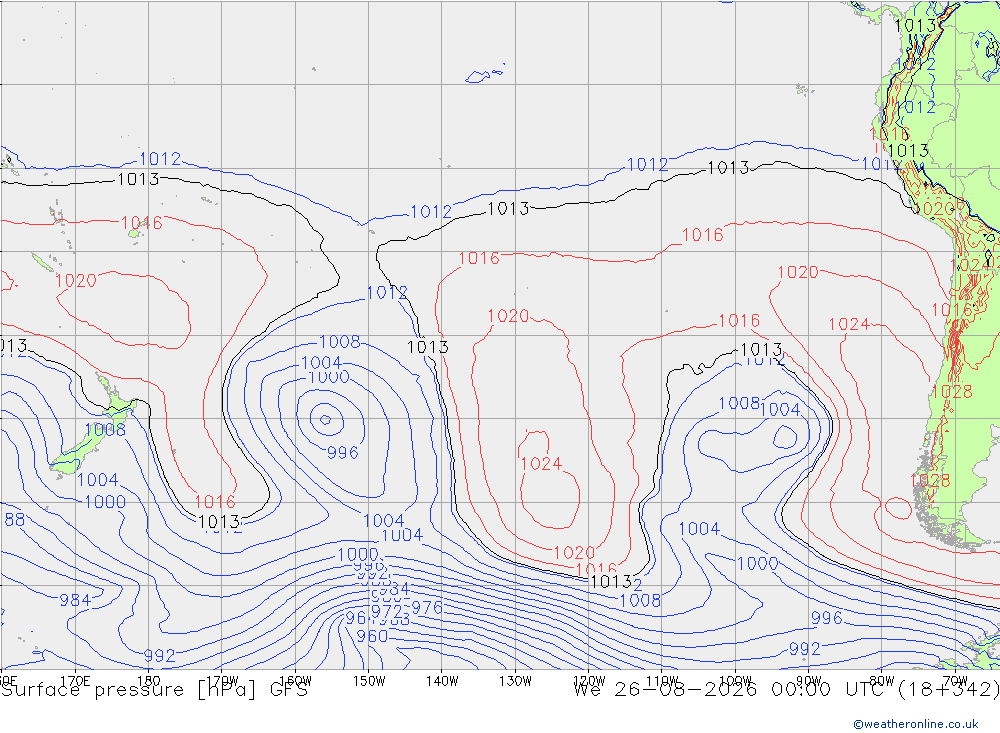The image size is (1000, 733).
Task: Click the red 1046 isobar label
Action: 142,223
